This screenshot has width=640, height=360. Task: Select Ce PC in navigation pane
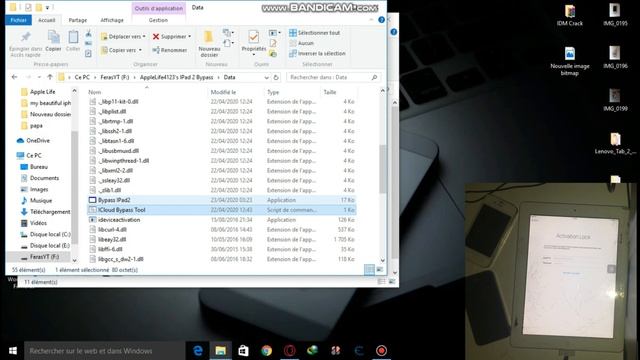click(x=29, y=156)
